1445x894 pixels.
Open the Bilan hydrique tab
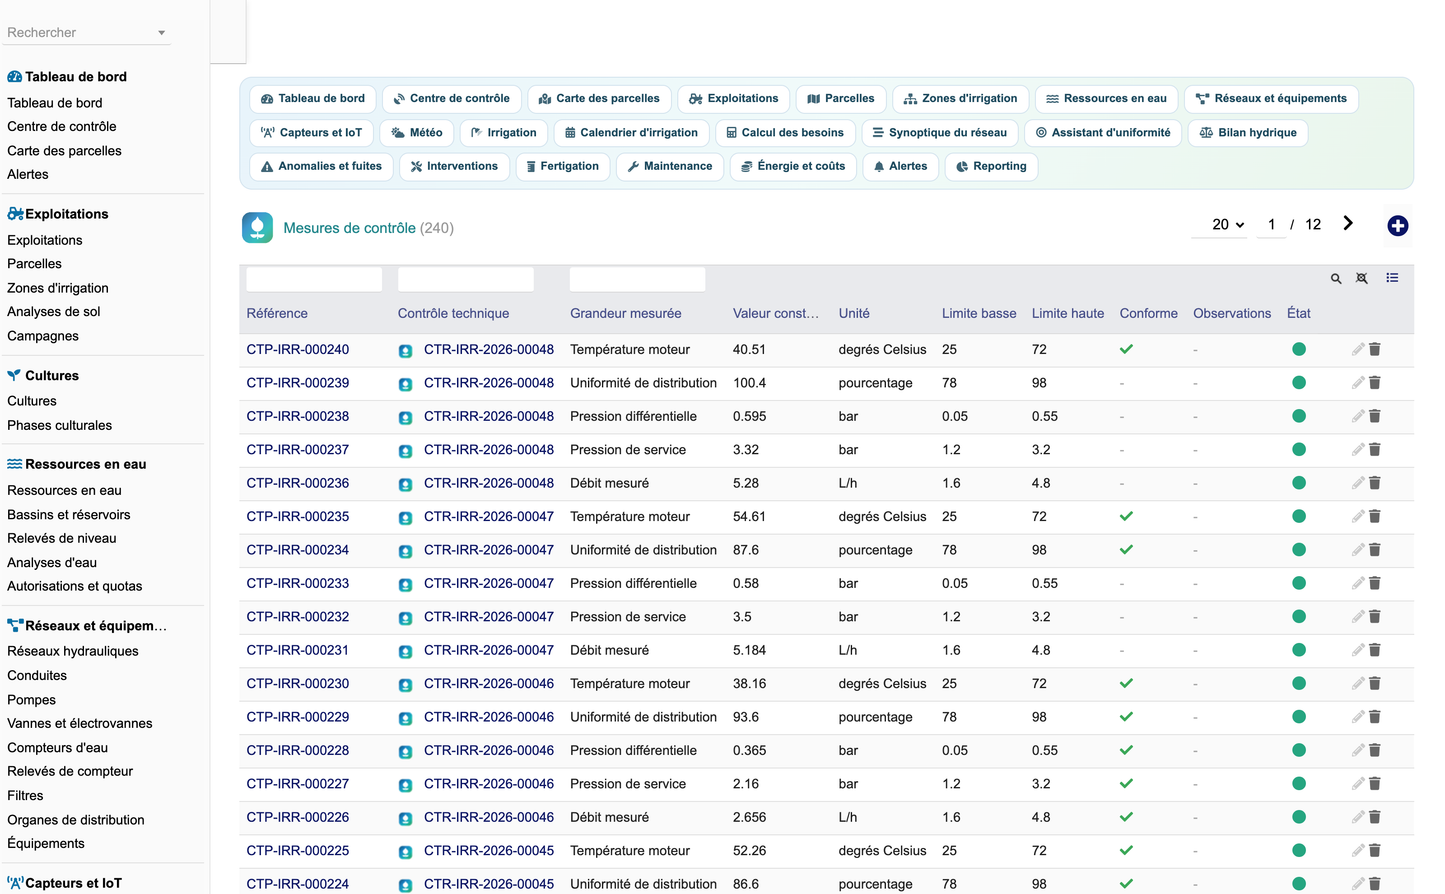coord(1248,133)
